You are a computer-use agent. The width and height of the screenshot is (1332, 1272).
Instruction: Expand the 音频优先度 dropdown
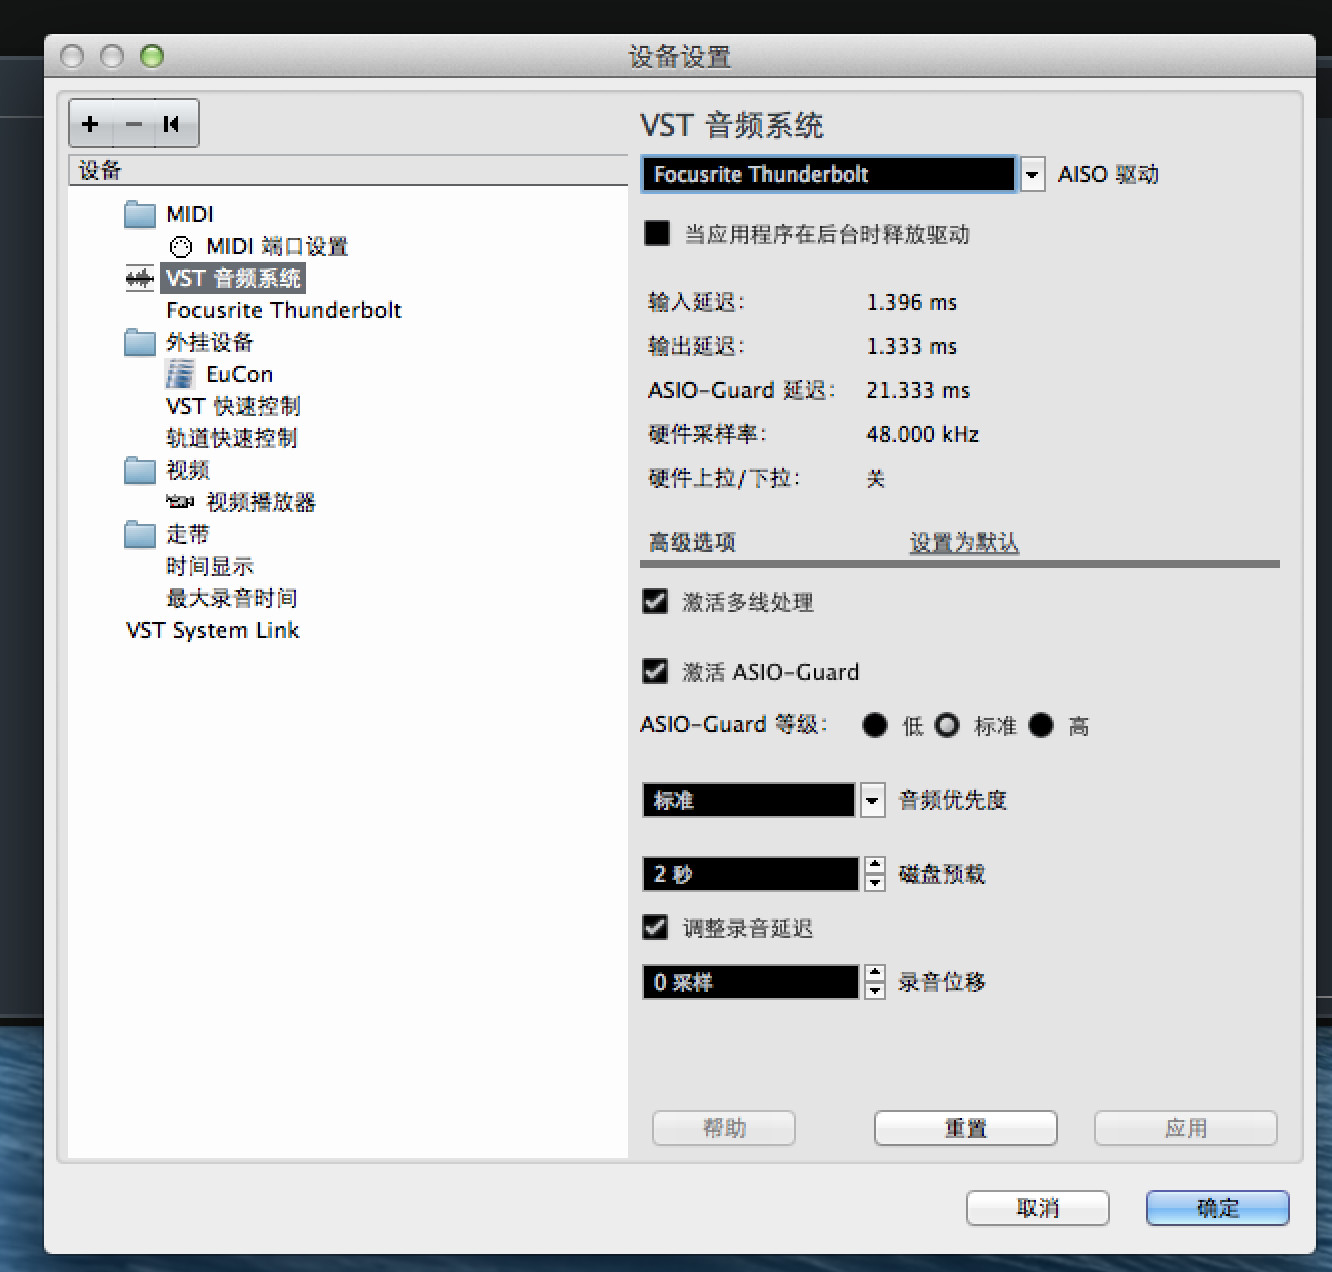pyautogui.click(x=873, y=801)
